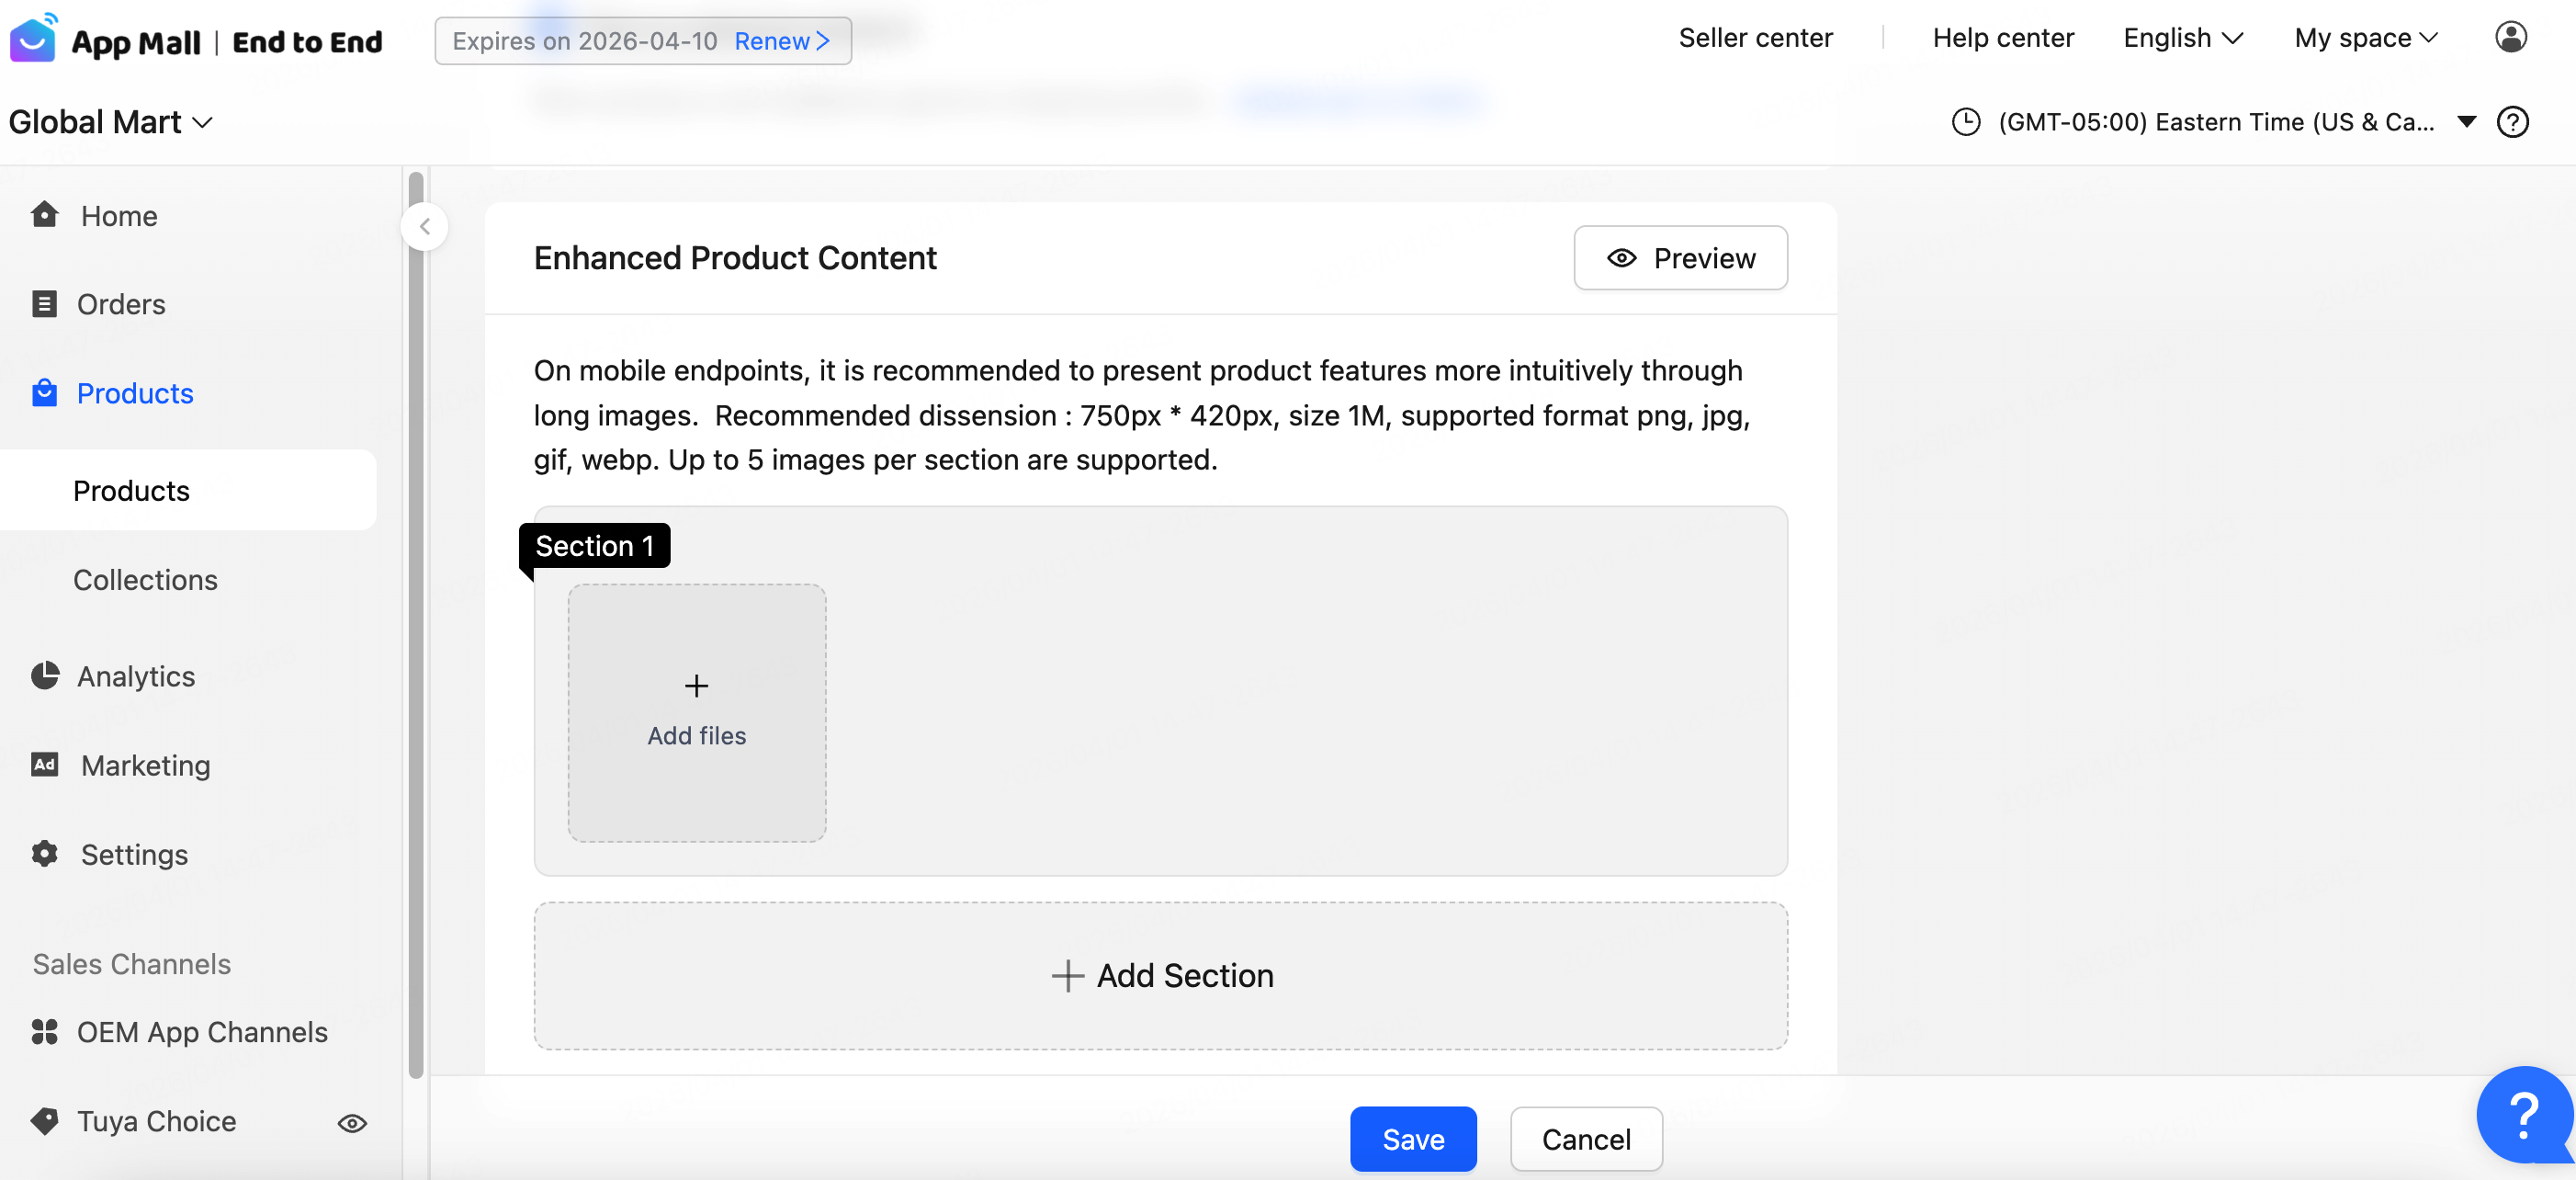Viewport: 2576px width, 1180px height.
Task: Open the user profile avatar icon
Action: pos(2510,37)
